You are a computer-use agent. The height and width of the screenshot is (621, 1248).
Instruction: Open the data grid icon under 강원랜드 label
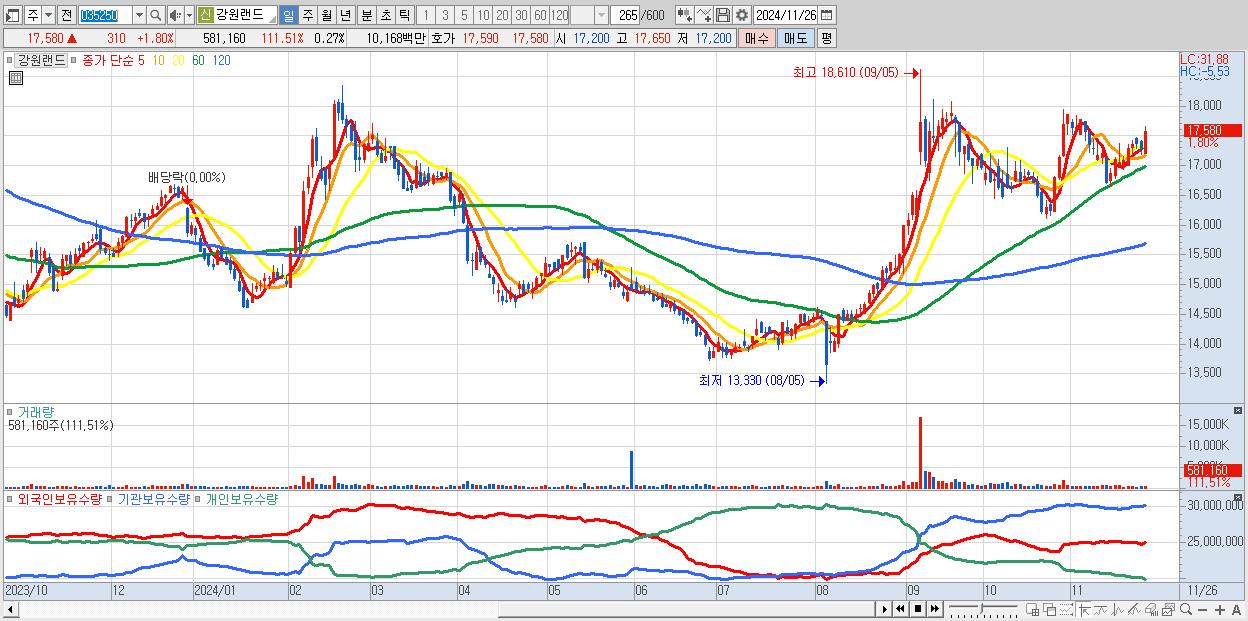tap(15, 78)
